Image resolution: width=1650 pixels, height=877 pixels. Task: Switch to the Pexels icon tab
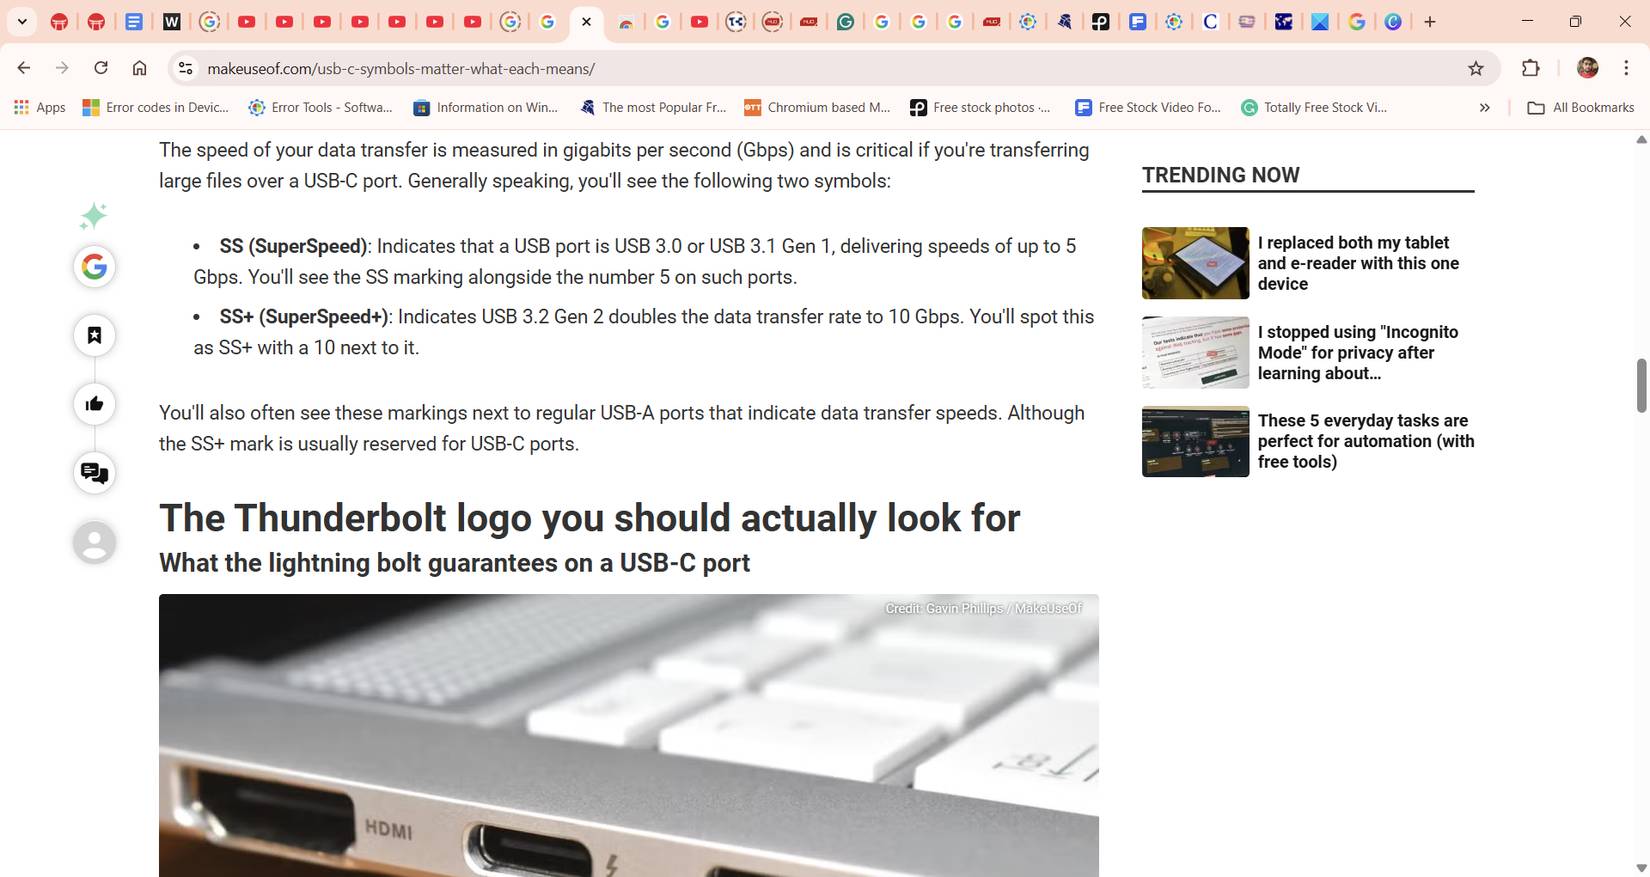coord(1101,21)
